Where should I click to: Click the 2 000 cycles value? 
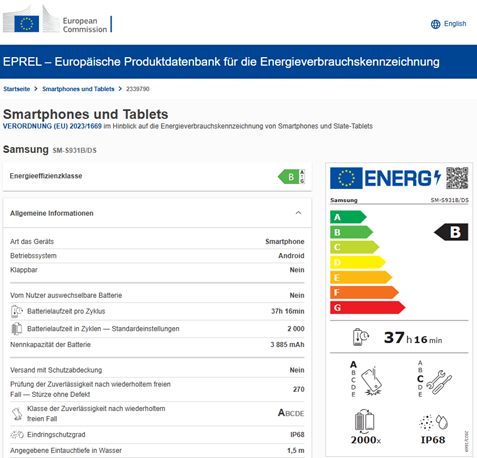[x=296, y=329]
